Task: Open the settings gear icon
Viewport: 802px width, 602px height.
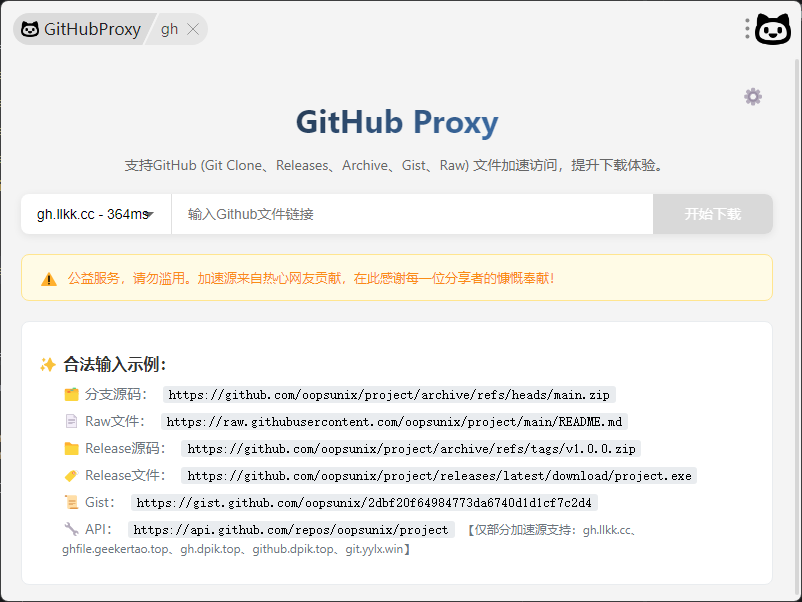Action: point(752,97)
